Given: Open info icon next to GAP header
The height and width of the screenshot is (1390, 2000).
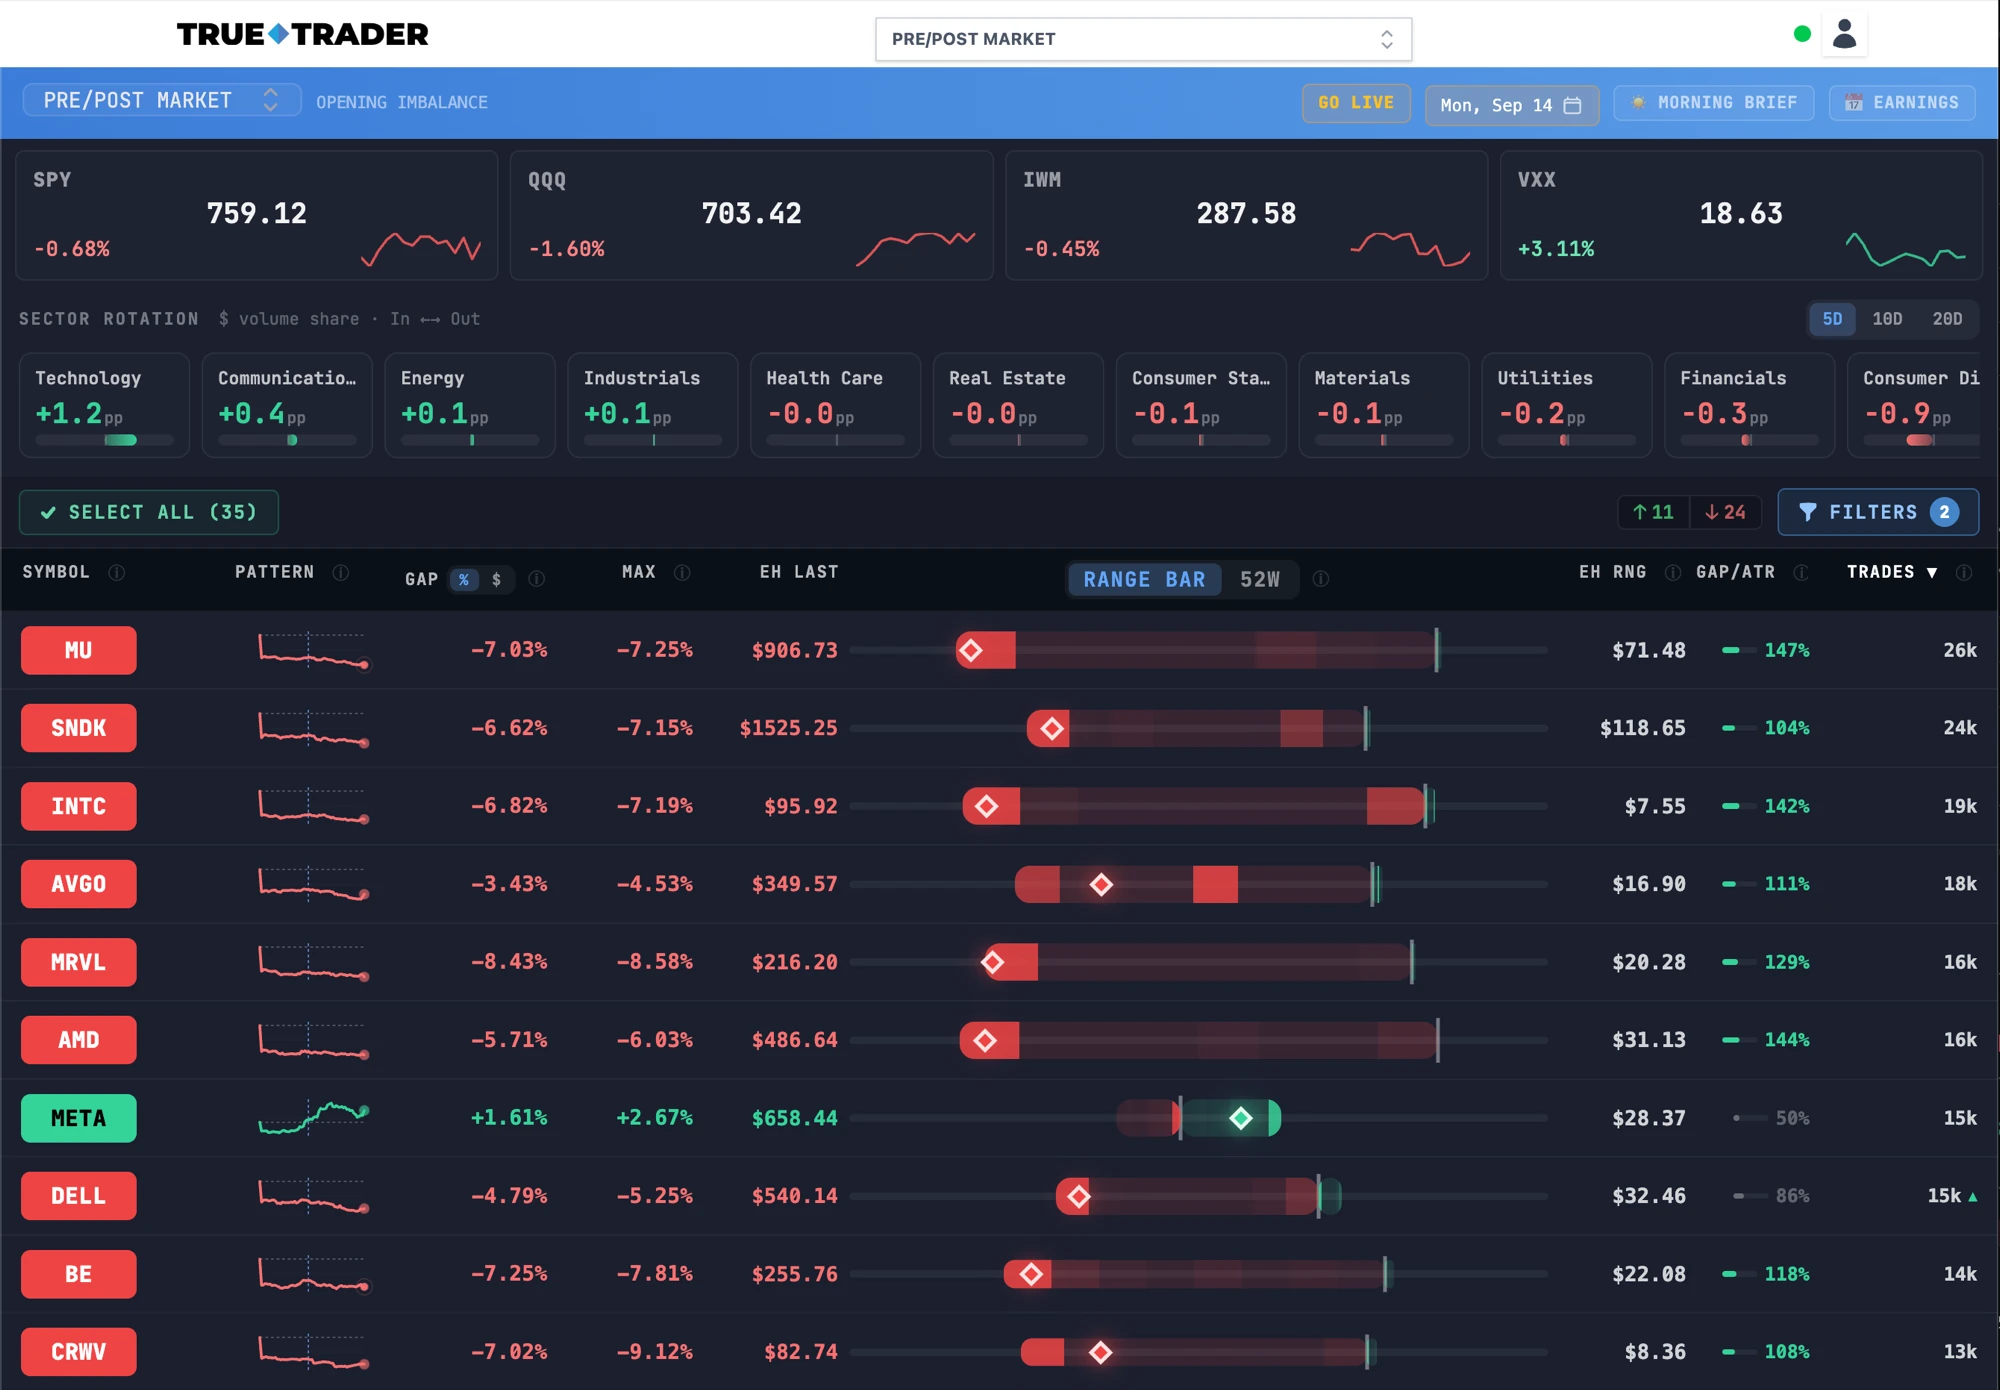Looking at the screenshot, I should (x=537, y=578).
